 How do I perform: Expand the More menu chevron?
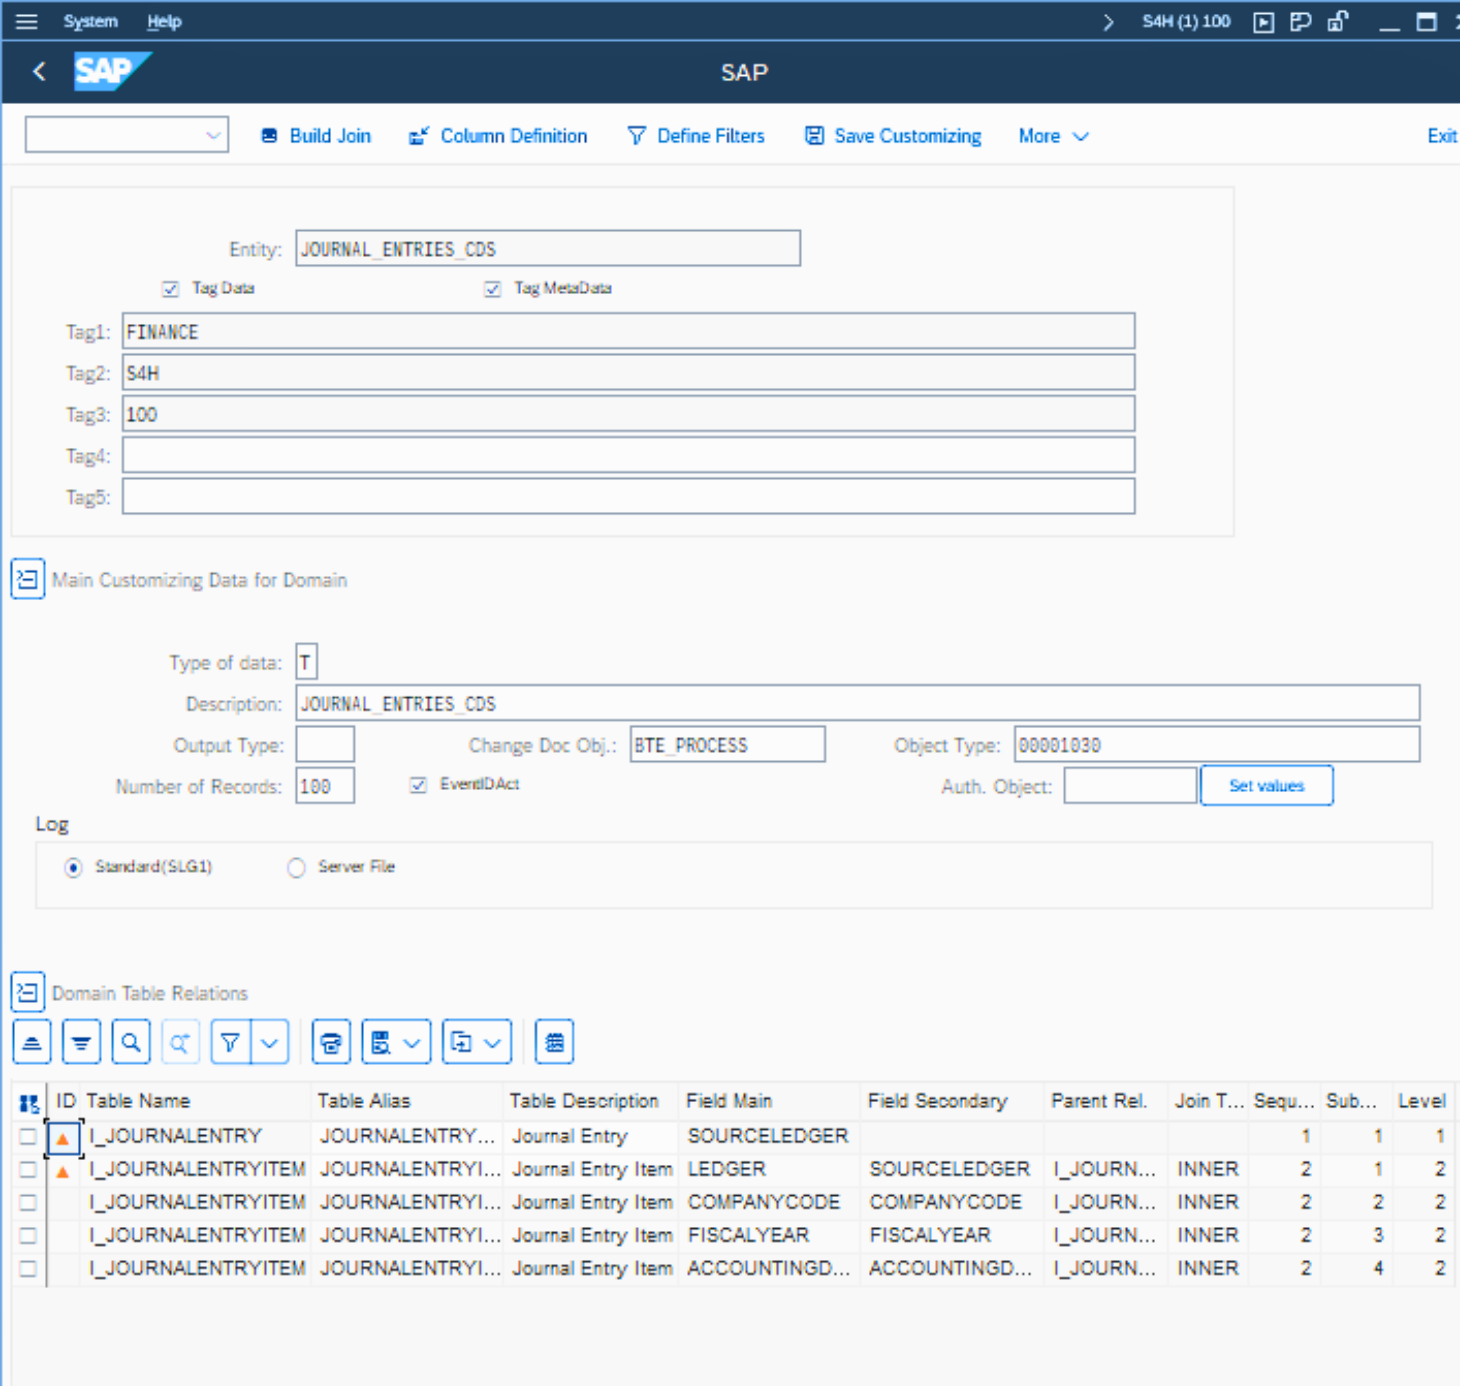coord(1080,136)
